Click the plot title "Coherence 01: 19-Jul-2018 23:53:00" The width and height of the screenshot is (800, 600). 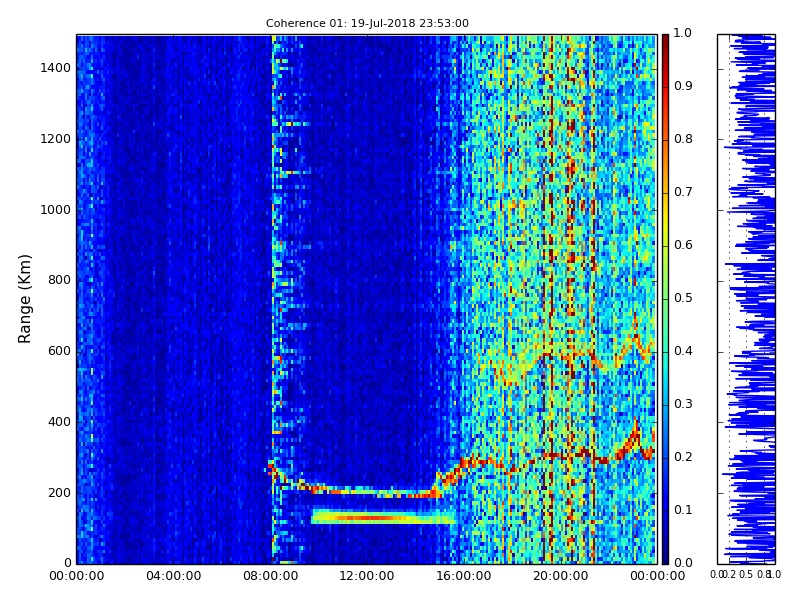point(367,23)
